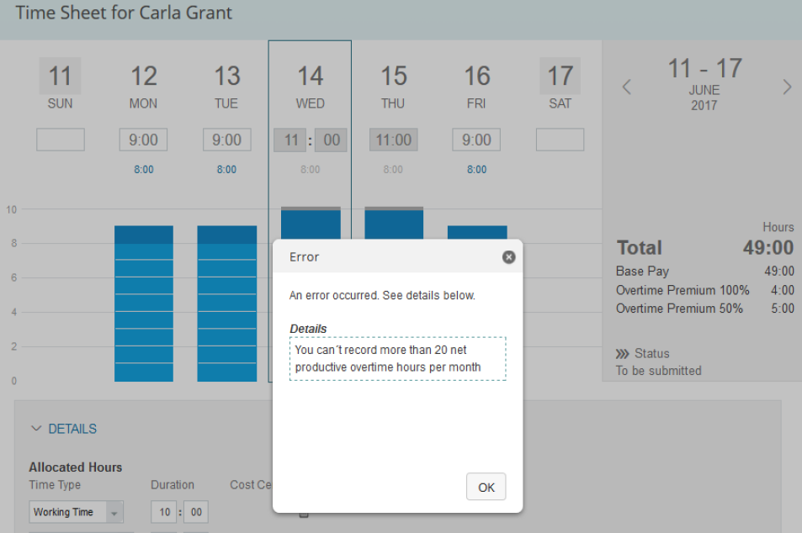Click Friday's 9:00 time entry box

point(477,140)
